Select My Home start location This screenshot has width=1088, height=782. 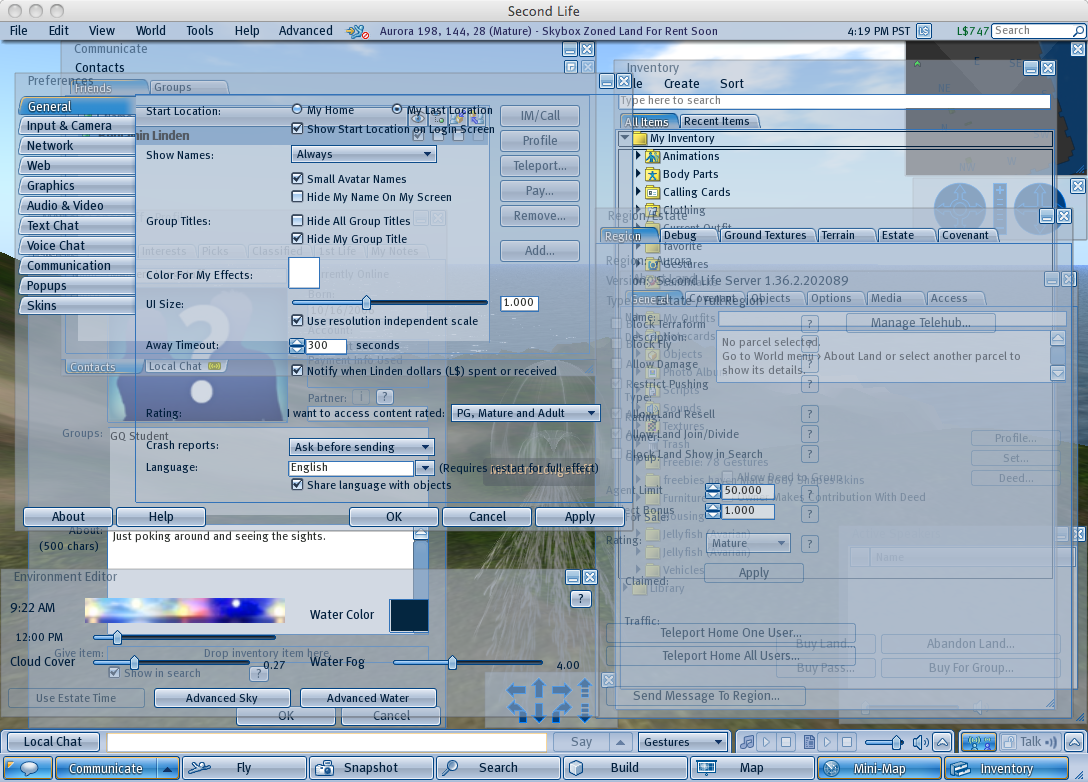pyautogui.click(x=297, y=110)
